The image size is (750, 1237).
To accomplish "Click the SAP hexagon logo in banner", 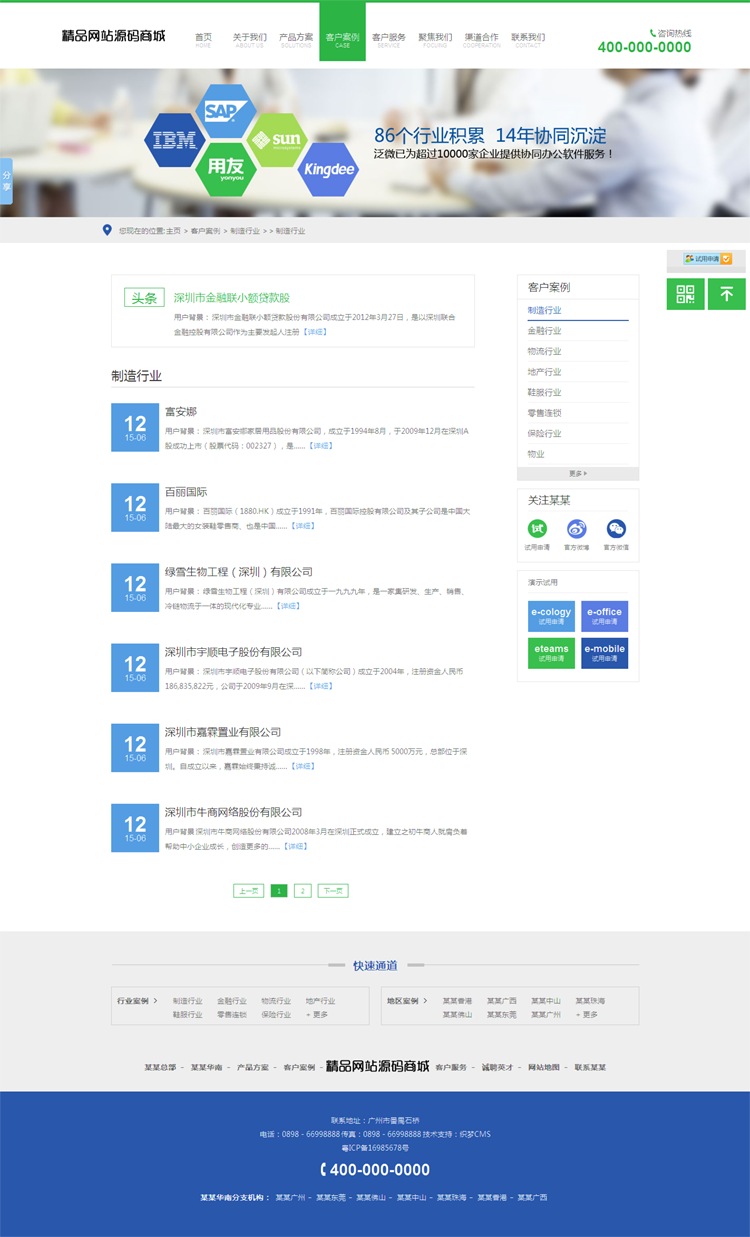I will [225, 112].
